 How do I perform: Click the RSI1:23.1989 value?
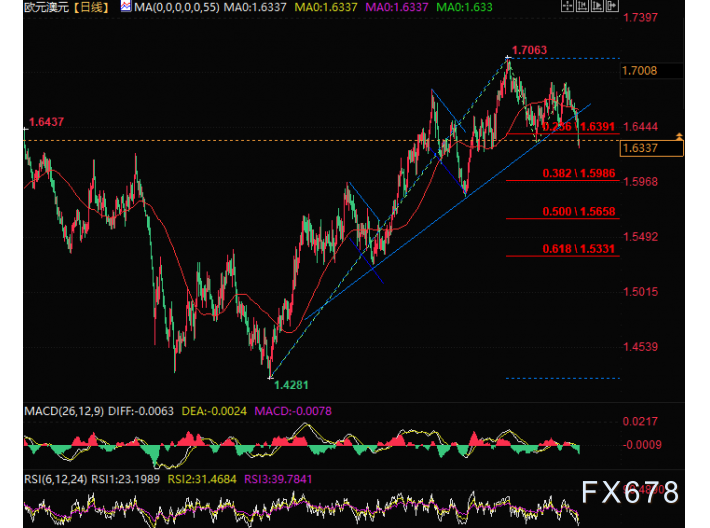(x=125, y=479)
